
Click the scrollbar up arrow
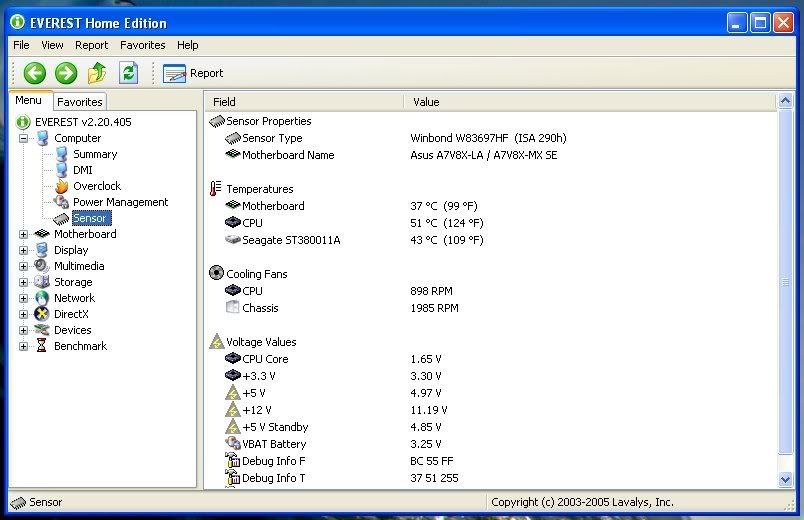click(x=785, y=101)
